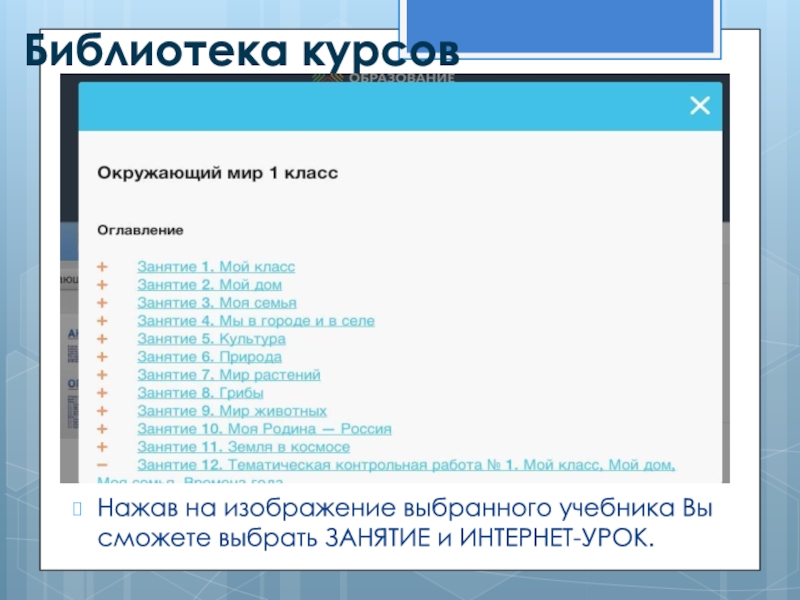This screenshot has width=800, height=600.
Task: Open link Занятие 4. Мы в городе и в селе
Action: tap(256, 321)
